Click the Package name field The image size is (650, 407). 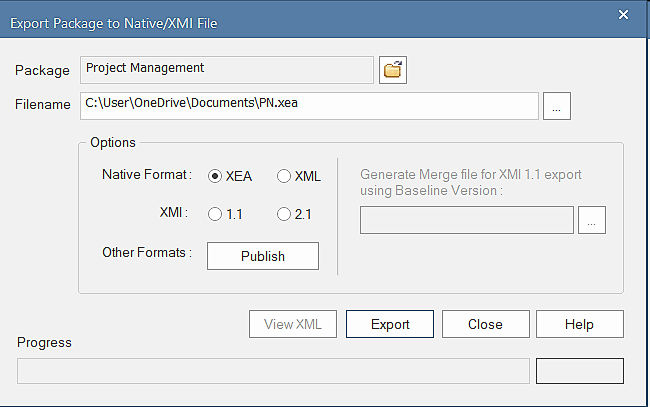tap(226, 69)
